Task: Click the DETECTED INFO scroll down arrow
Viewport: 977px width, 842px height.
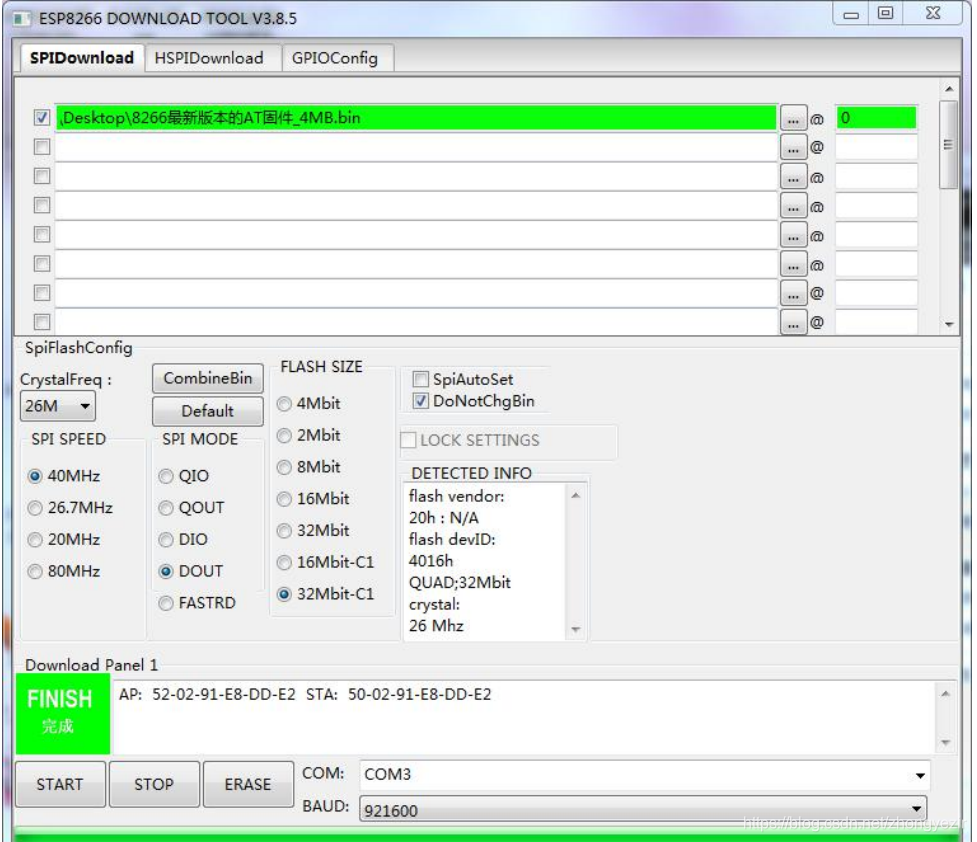Action: click(x=576, y=629)
